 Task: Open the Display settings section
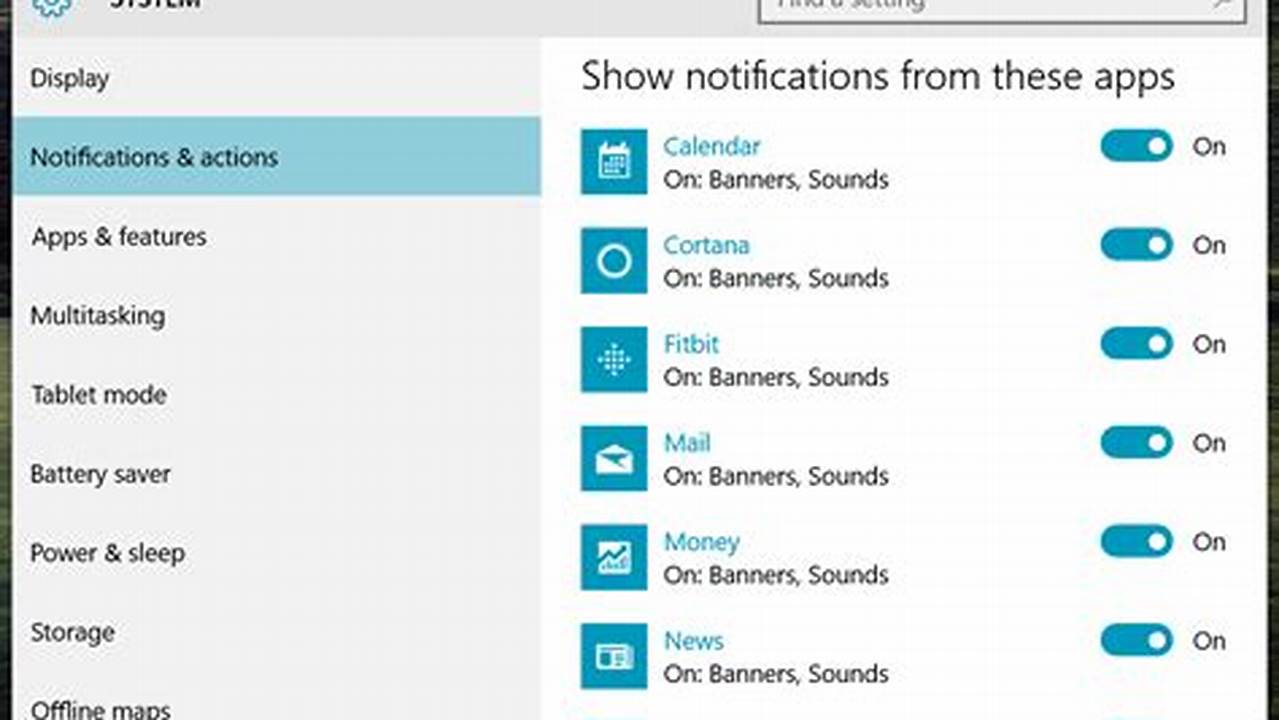tap(277, 78)
